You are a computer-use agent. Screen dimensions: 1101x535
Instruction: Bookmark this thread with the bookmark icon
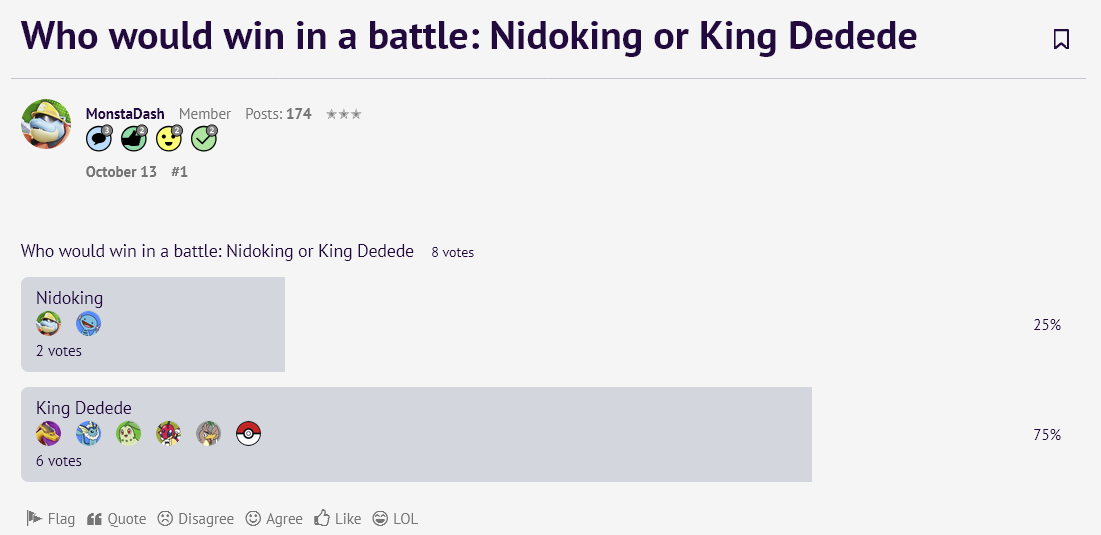coord(1061,39)
